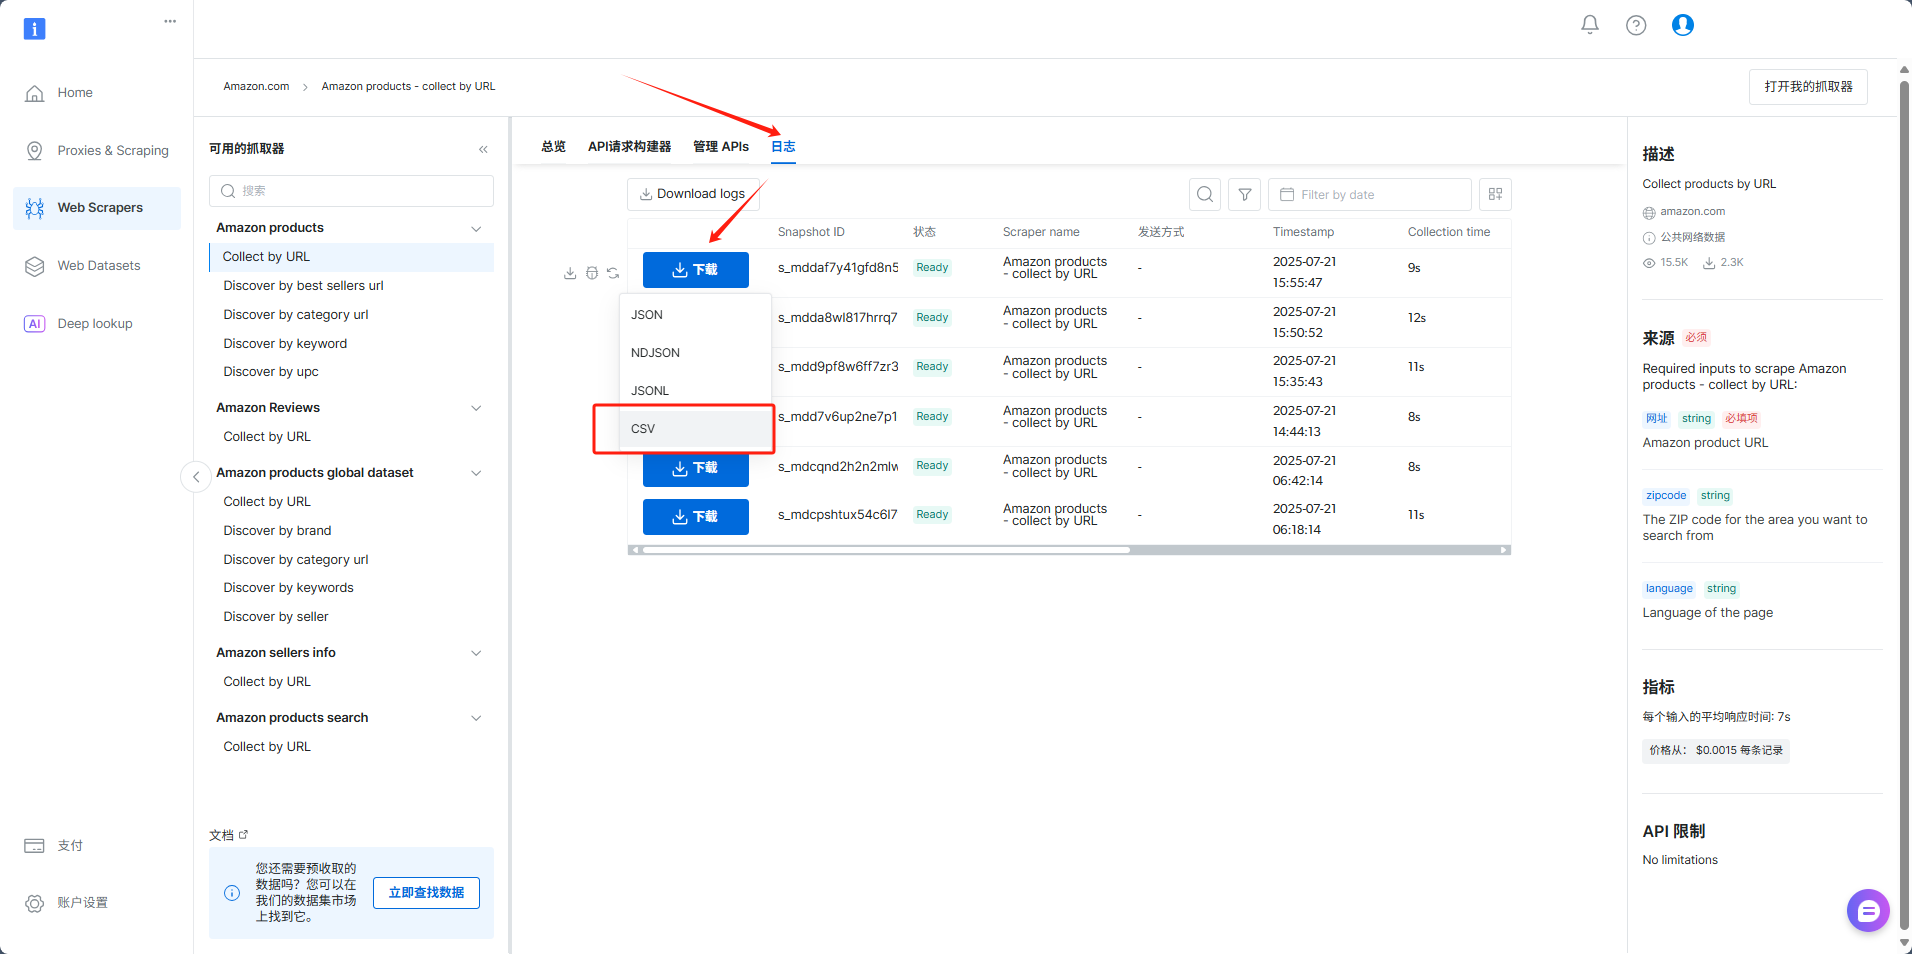Click snapshot ID s_mdda8wl817hrrq7
The image size is (1912, 954).
pos(838,318)
